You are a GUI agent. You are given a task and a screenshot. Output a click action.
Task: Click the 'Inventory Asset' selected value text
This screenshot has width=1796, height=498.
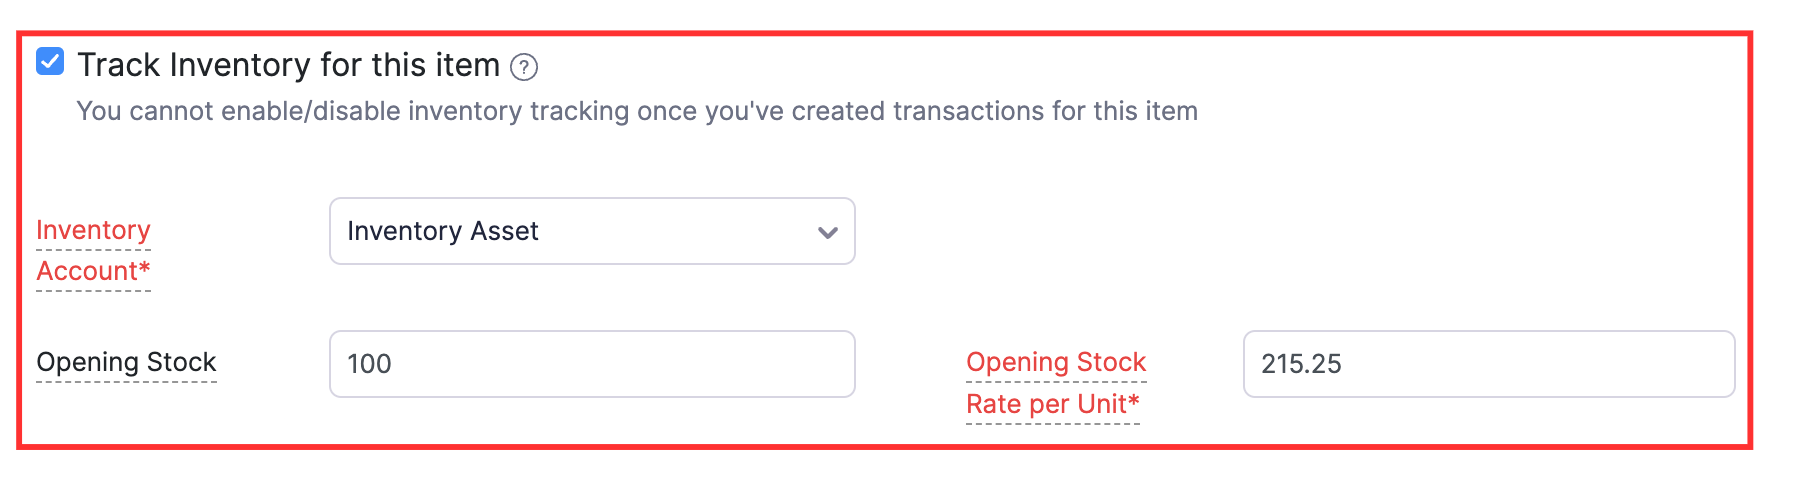442,231
